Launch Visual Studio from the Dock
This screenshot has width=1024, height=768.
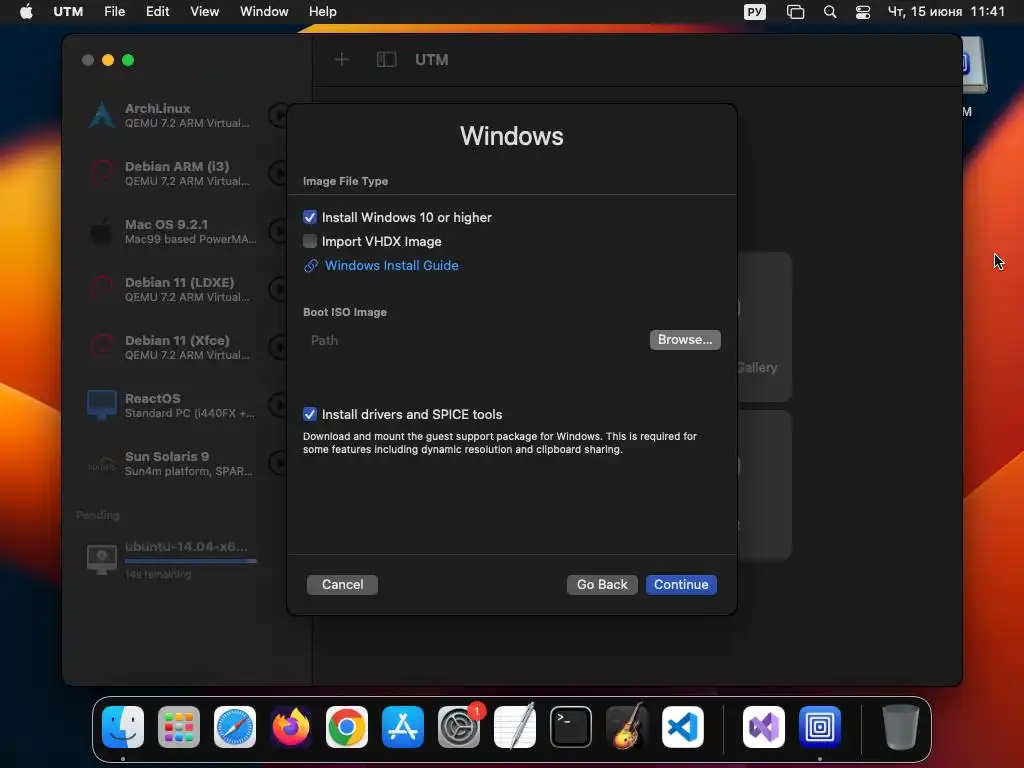tap(764, 727)
